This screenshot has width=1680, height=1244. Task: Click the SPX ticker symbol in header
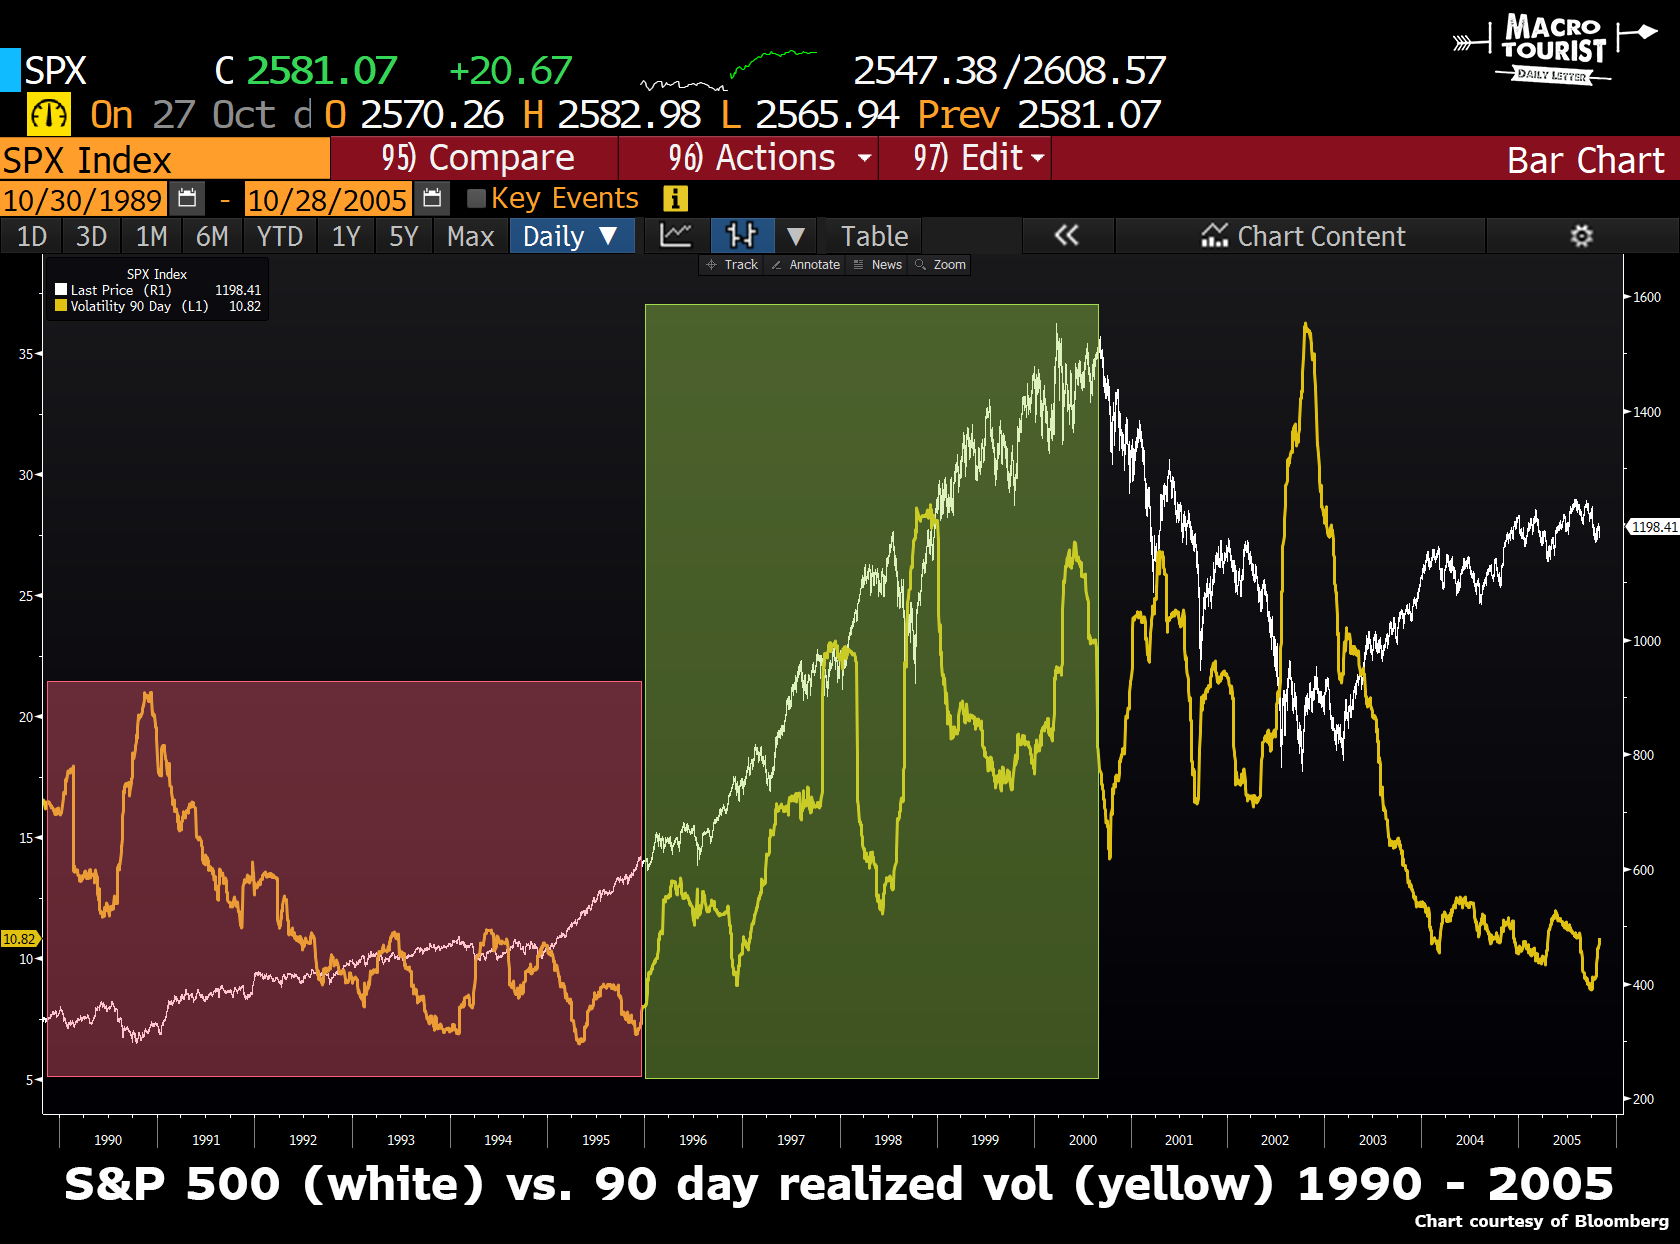point(56,70)
